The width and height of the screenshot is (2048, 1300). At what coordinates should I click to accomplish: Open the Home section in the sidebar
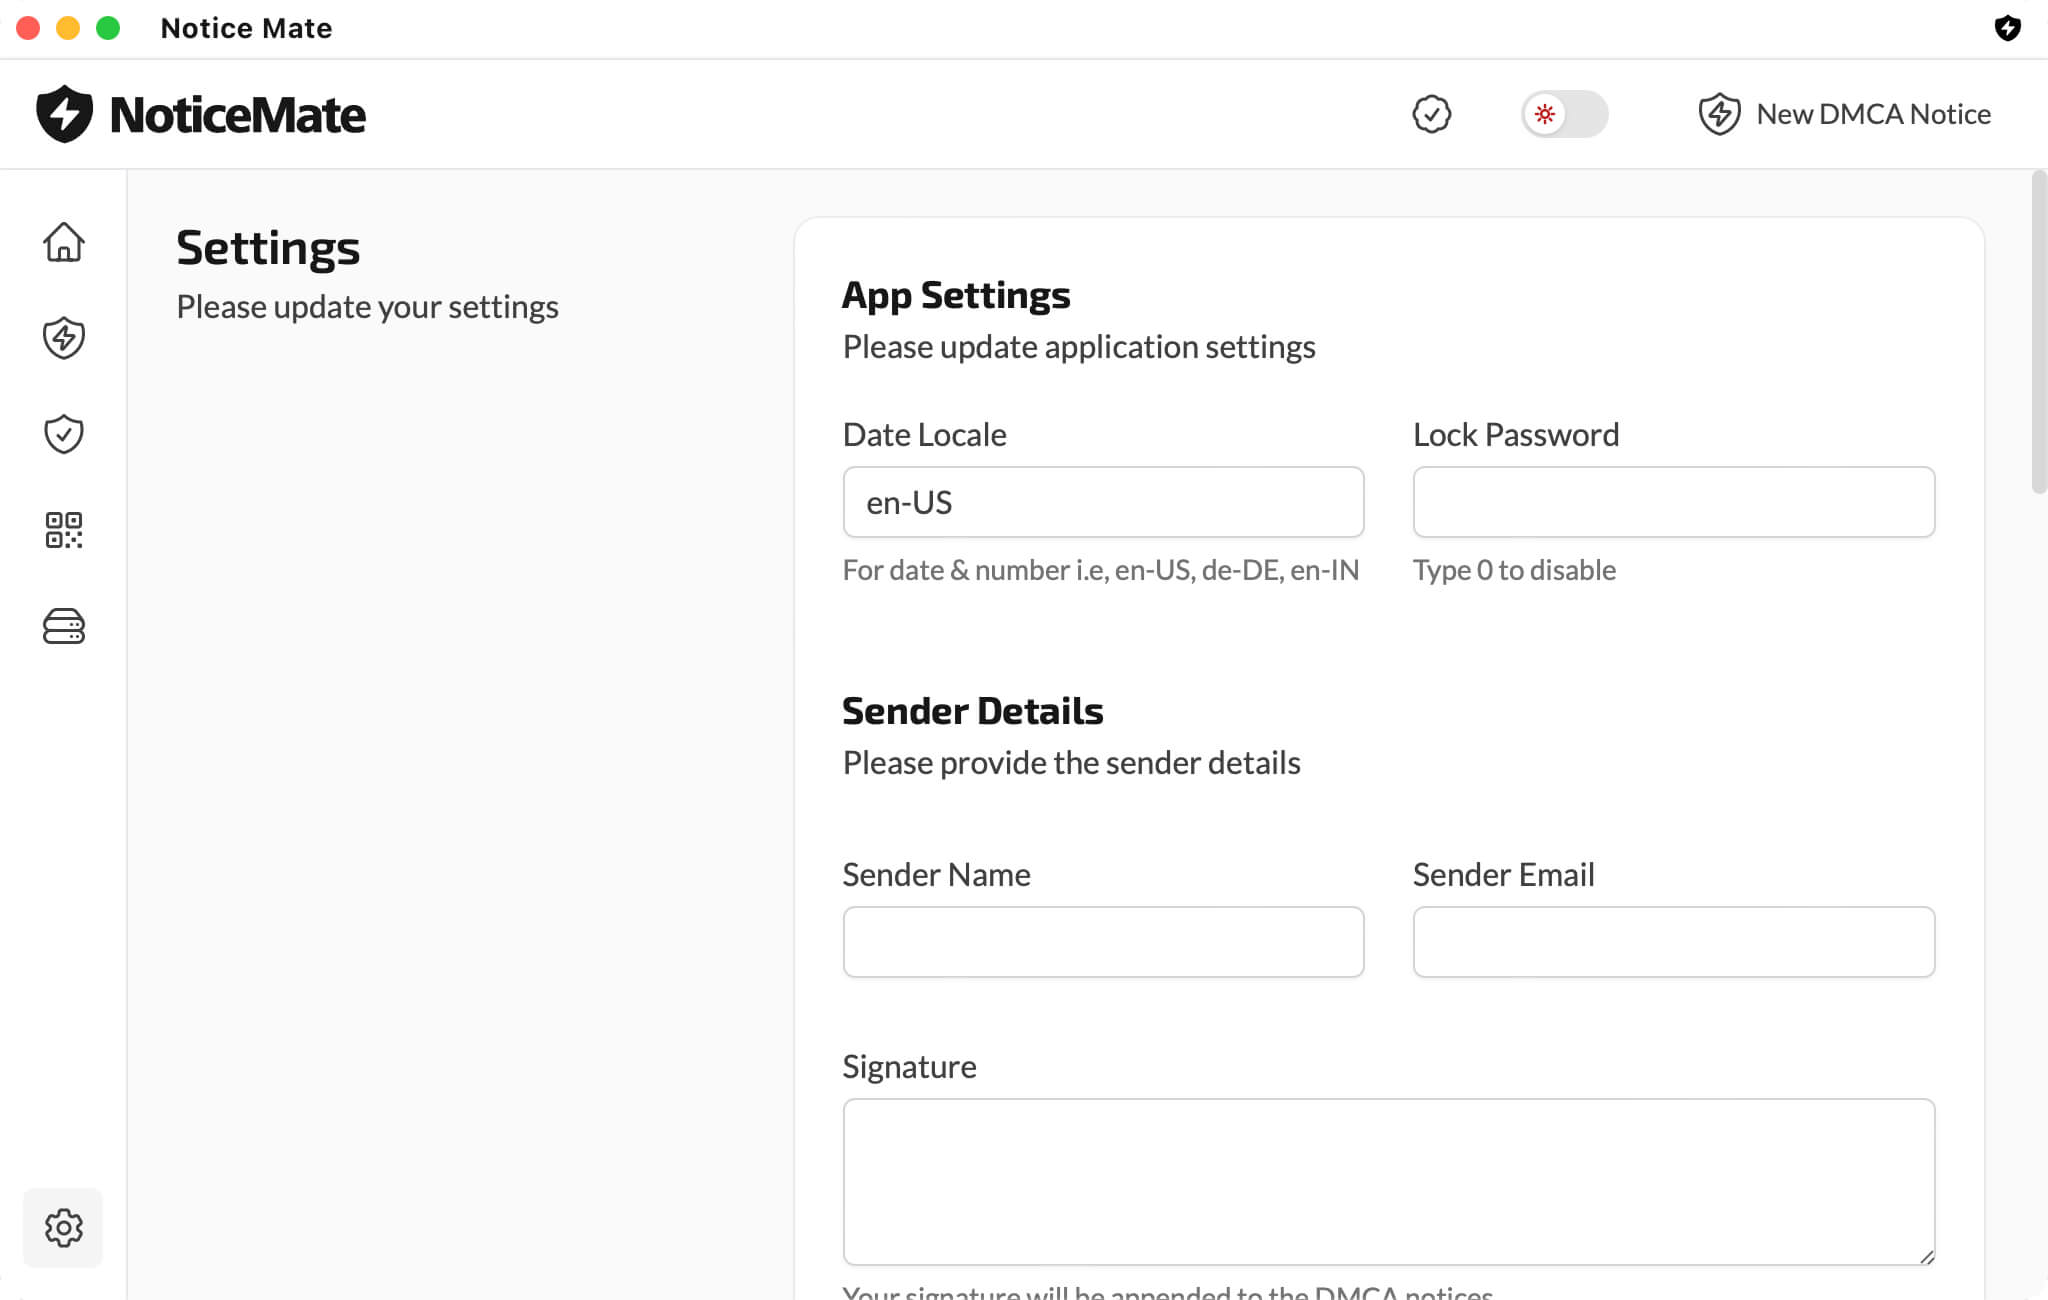[63, 243]
